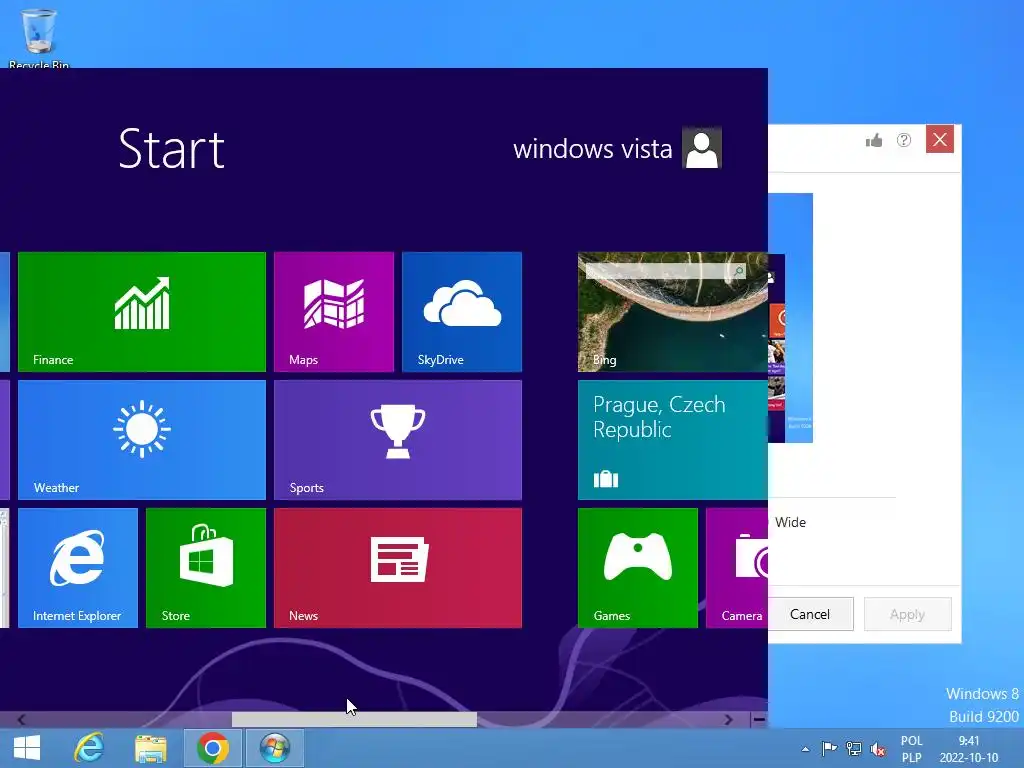
Task: Switch to Google Chrome on taskbar
Action: click(x=213, y=748)
